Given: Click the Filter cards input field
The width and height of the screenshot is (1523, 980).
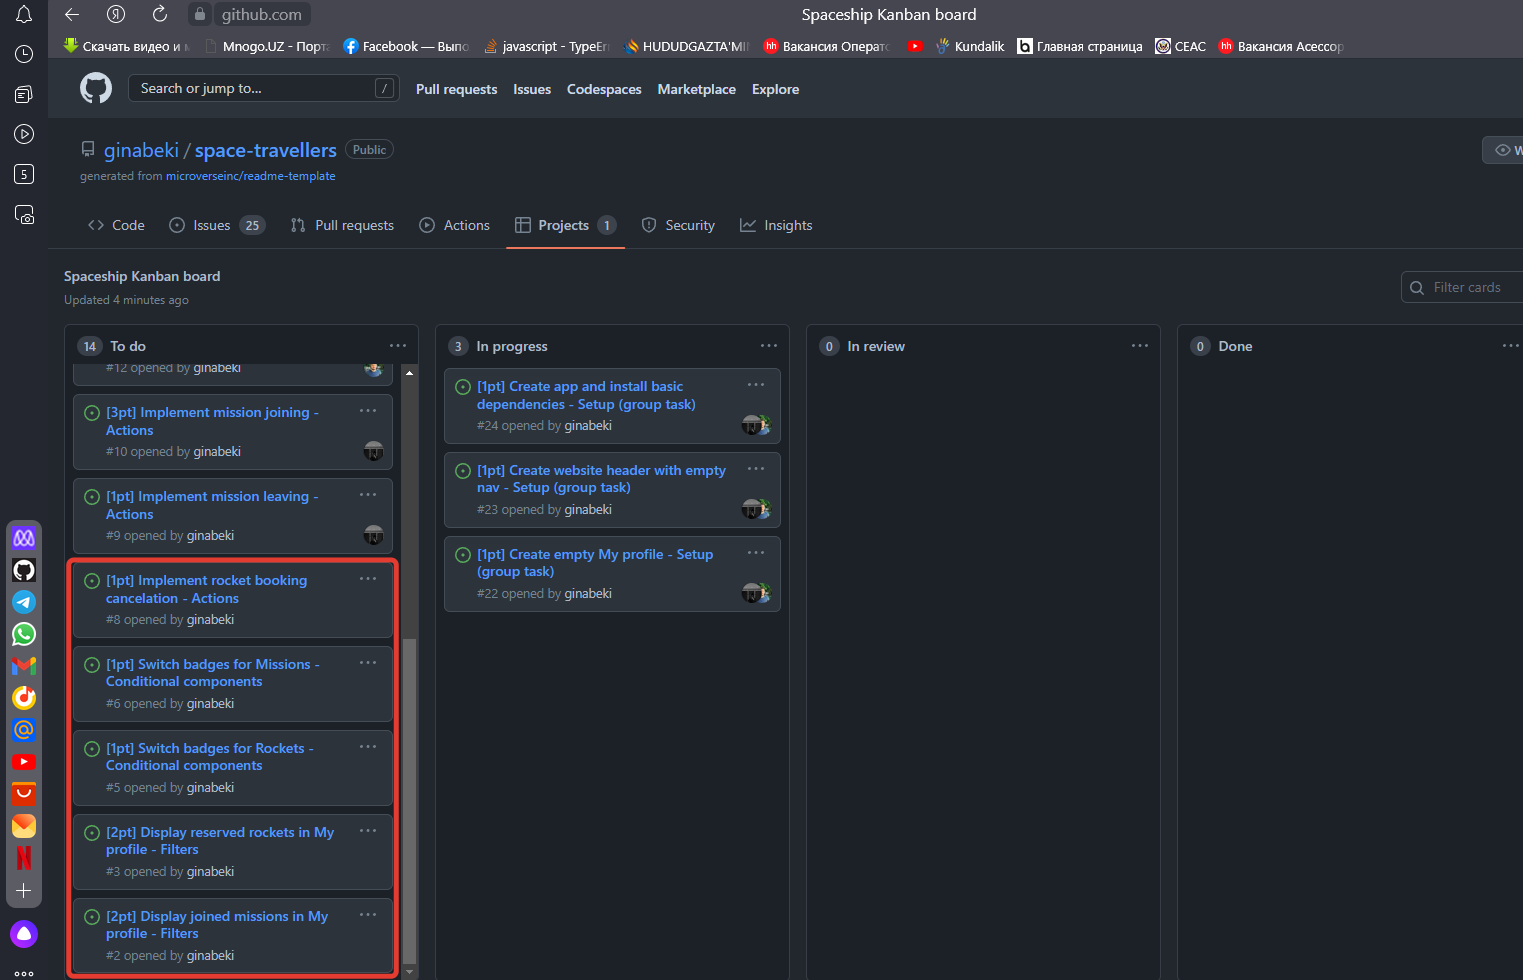Looking at the screenshot, I should (x=1470, y=287).
